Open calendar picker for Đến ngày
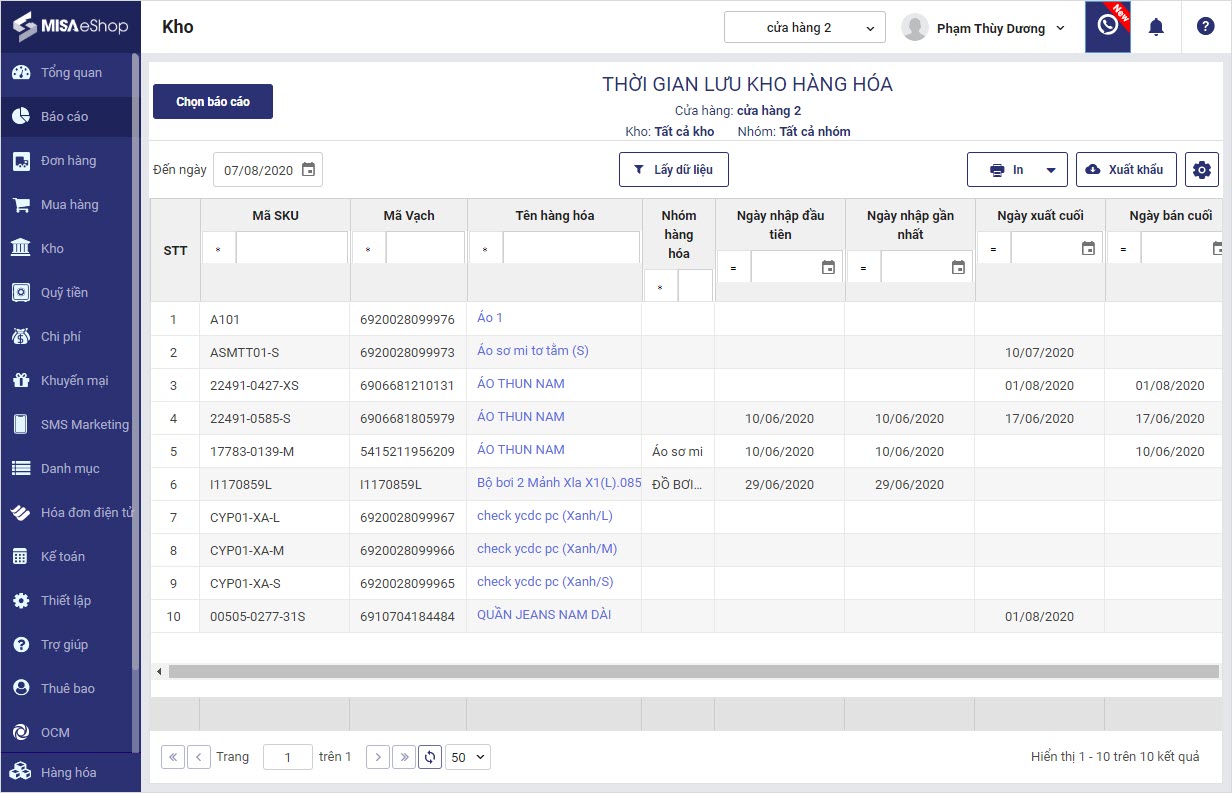Screen dimensions: 1232x793 (309, 170)
